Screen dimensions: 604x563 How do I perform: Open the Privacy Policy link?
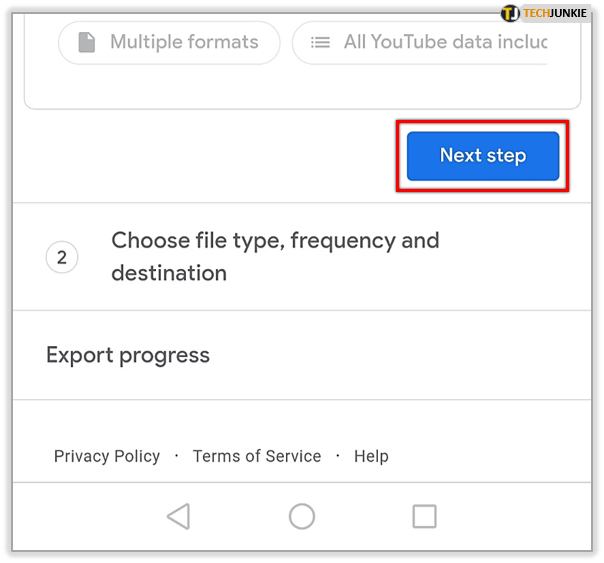point(107,456)
